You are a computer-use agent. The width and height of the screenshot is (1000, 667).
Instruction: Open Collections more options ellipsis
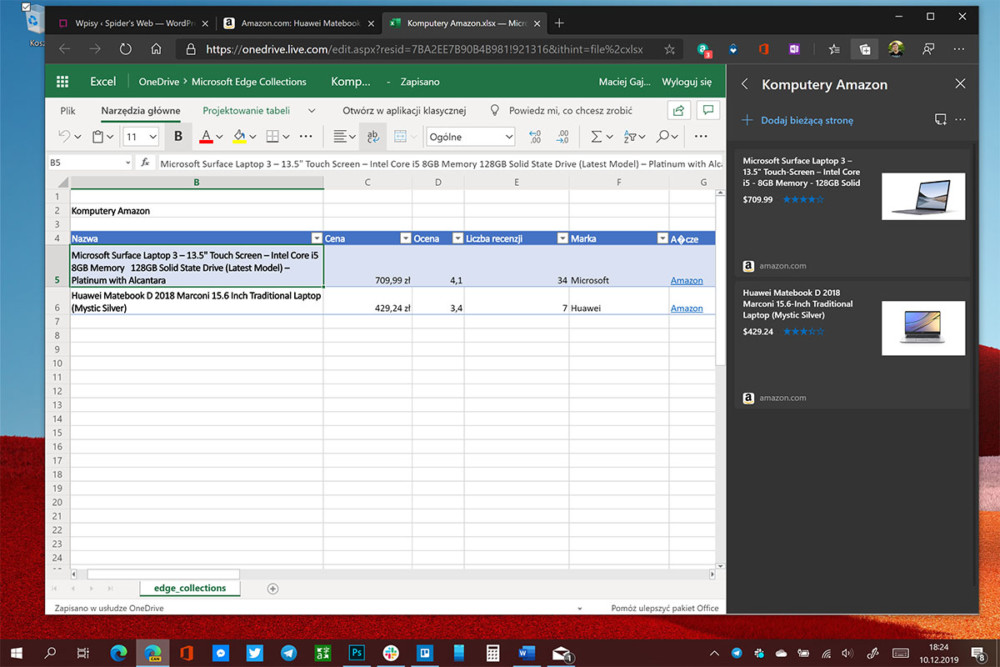pos(960,119)
